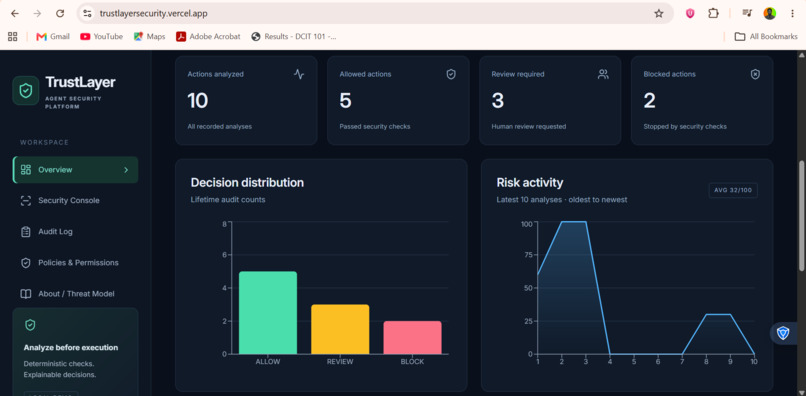This screenshot has height=396, width=806.
Task: Open About / Threat Model page
Action: tap(76, 294)
